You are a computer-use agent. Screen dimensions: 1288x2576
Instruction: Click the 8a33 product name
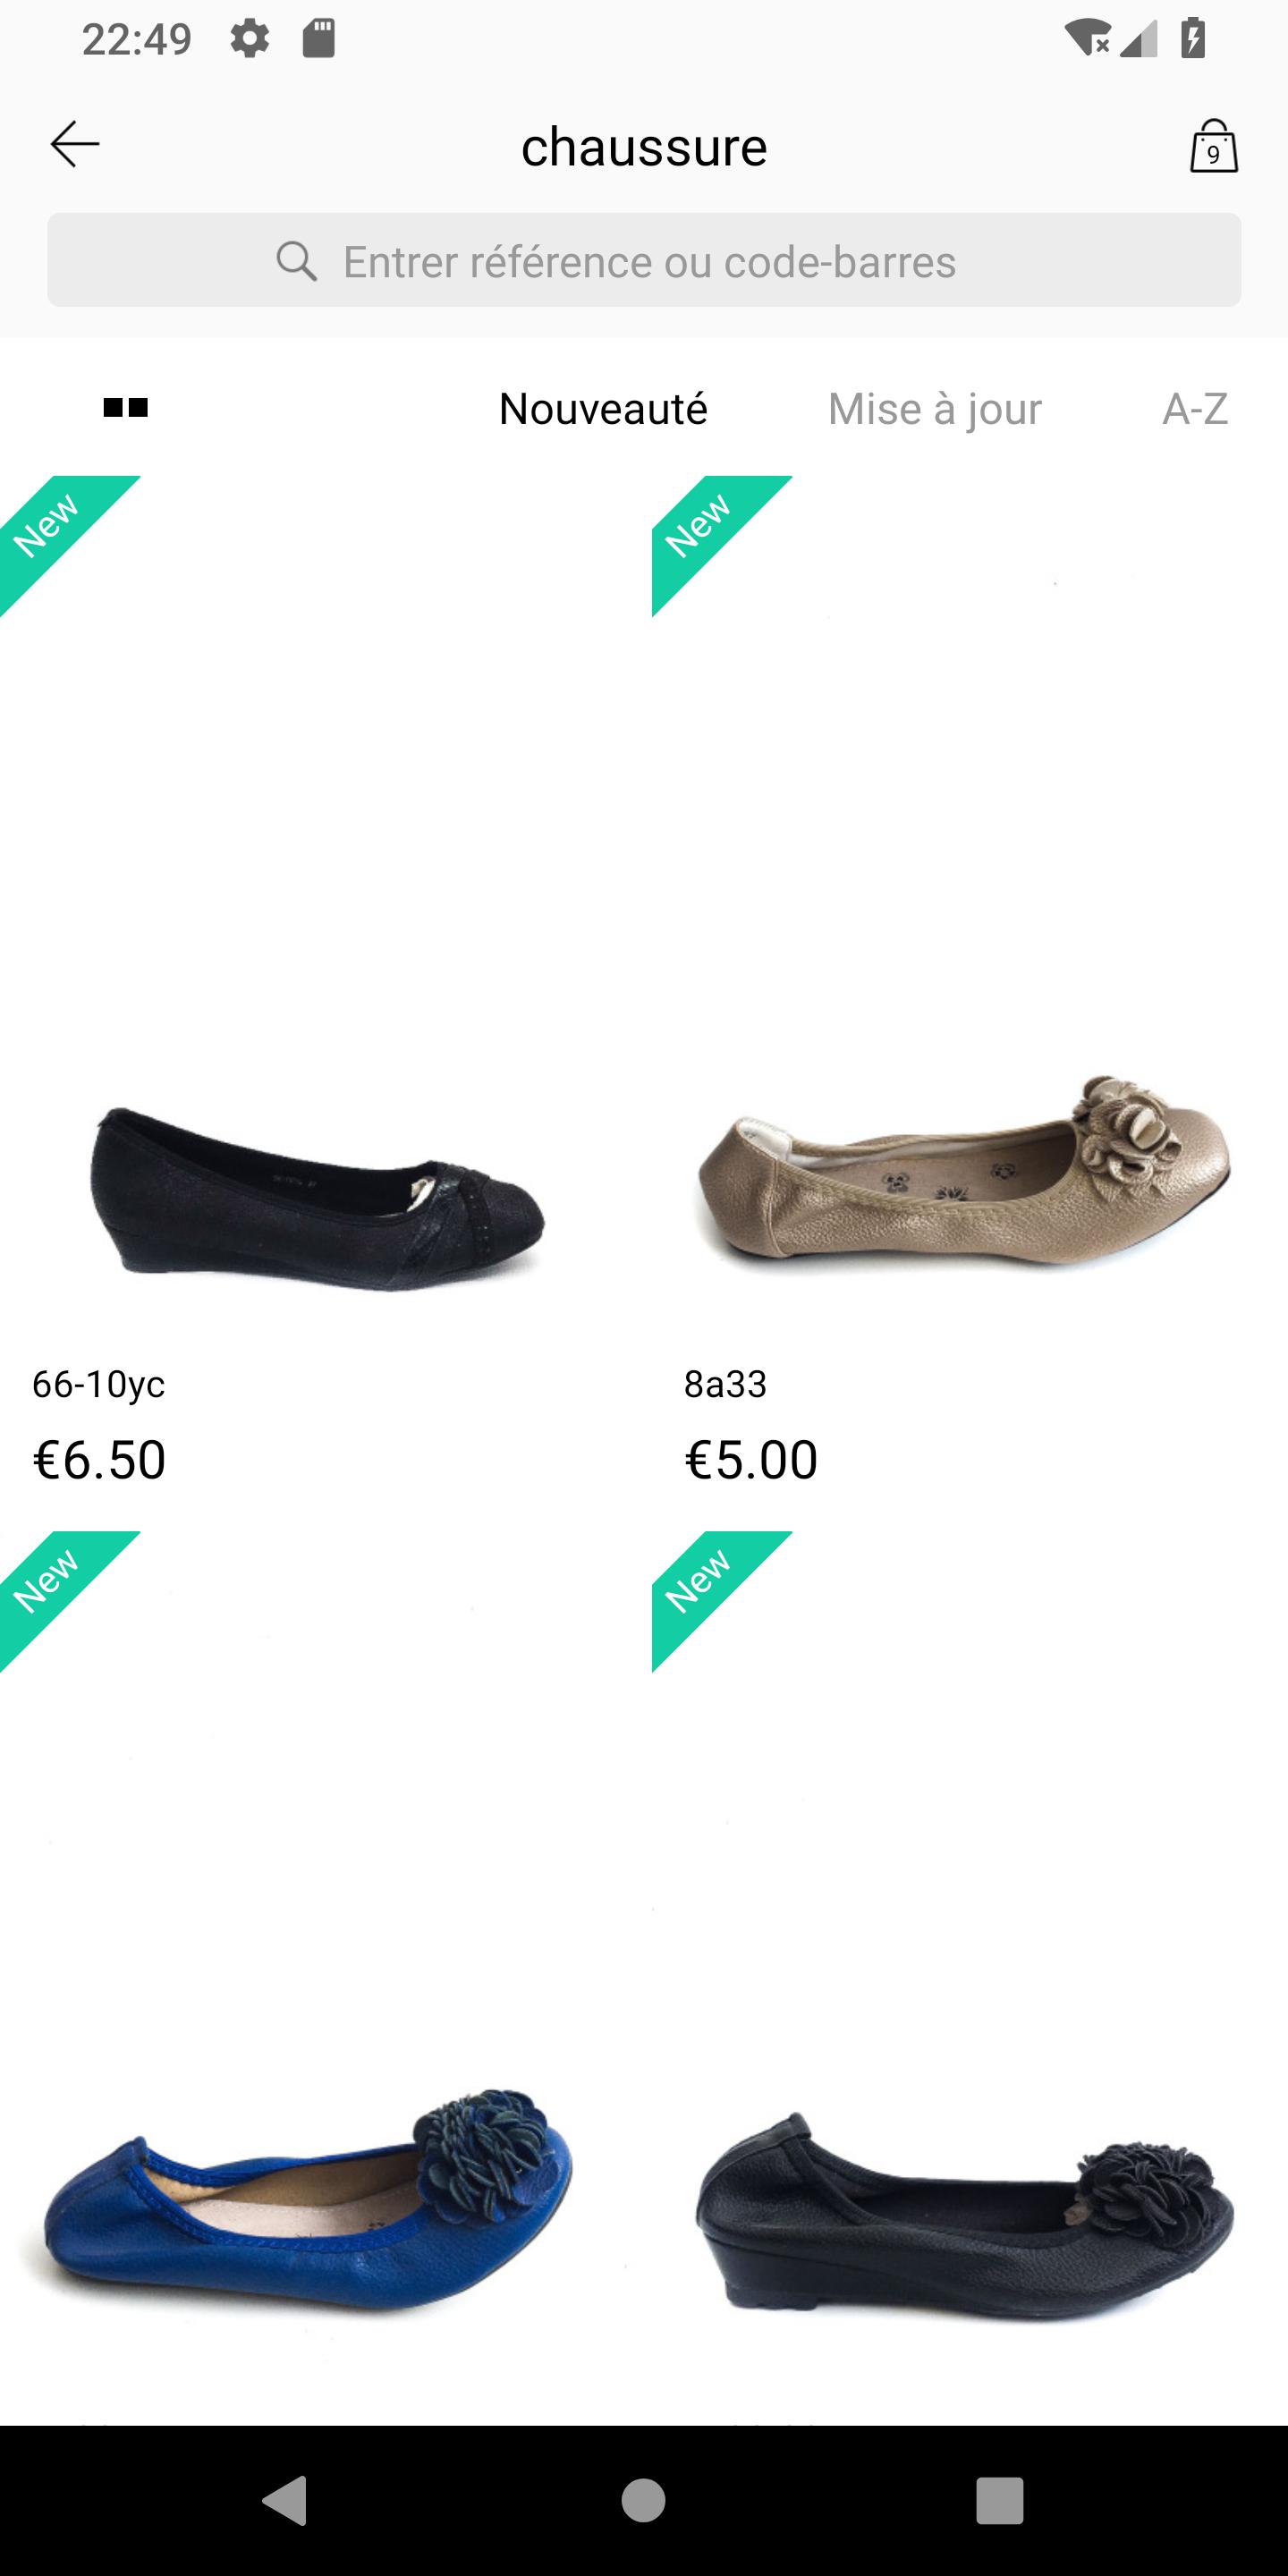pos(725,1384)
